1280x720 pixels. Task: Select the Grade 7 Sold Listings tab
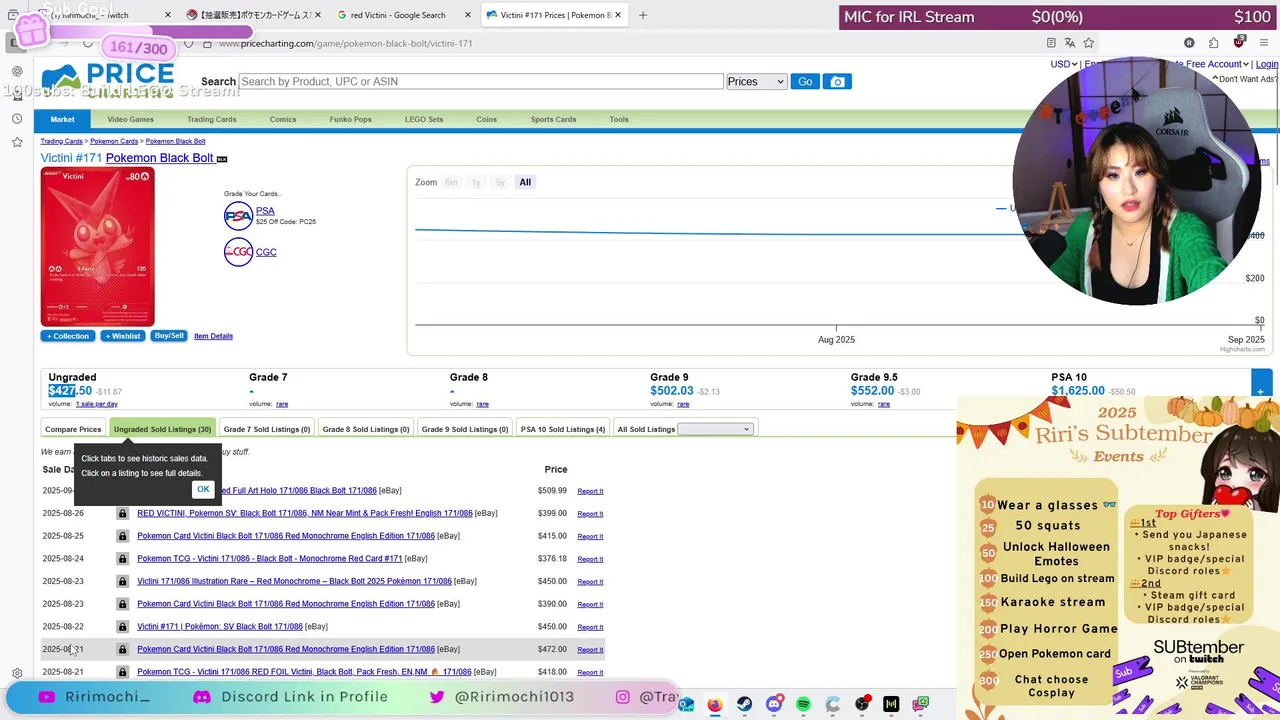point(267,429)
